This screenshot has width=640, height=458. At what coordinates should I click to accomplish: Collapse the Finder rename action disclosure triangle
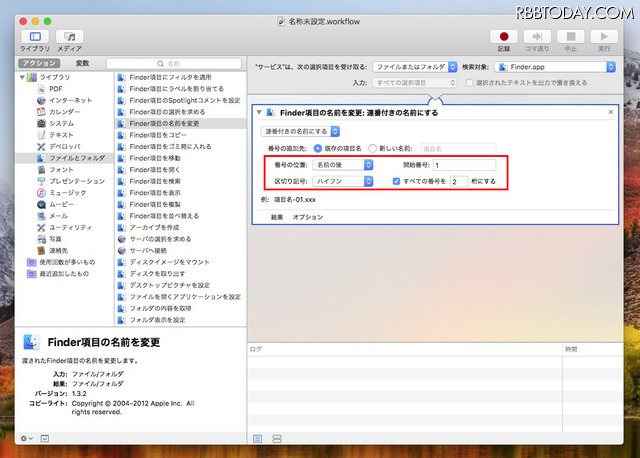[259, 112]
